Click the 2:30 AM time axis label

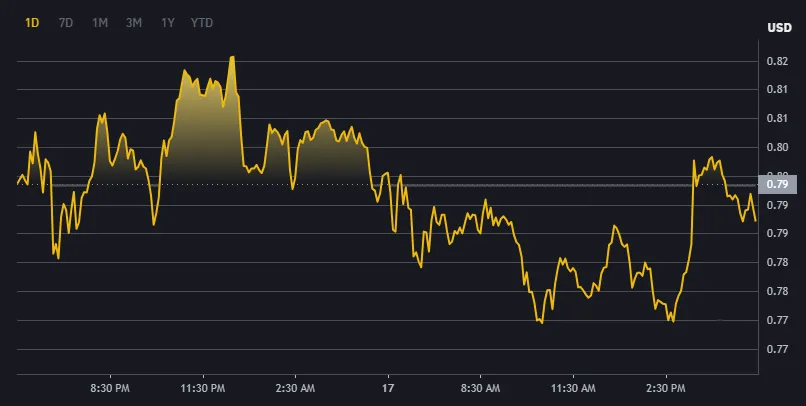pos(295,388)
